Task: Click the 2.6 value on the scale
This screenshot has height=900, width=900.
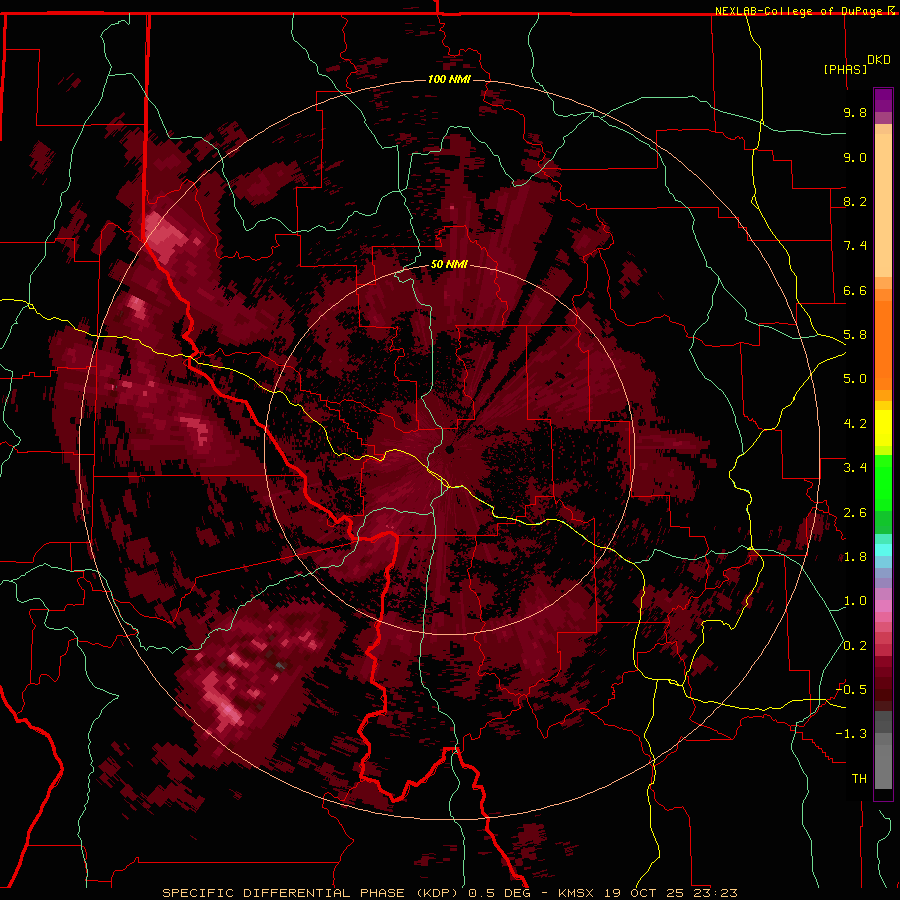Action: tap(855, 513)
